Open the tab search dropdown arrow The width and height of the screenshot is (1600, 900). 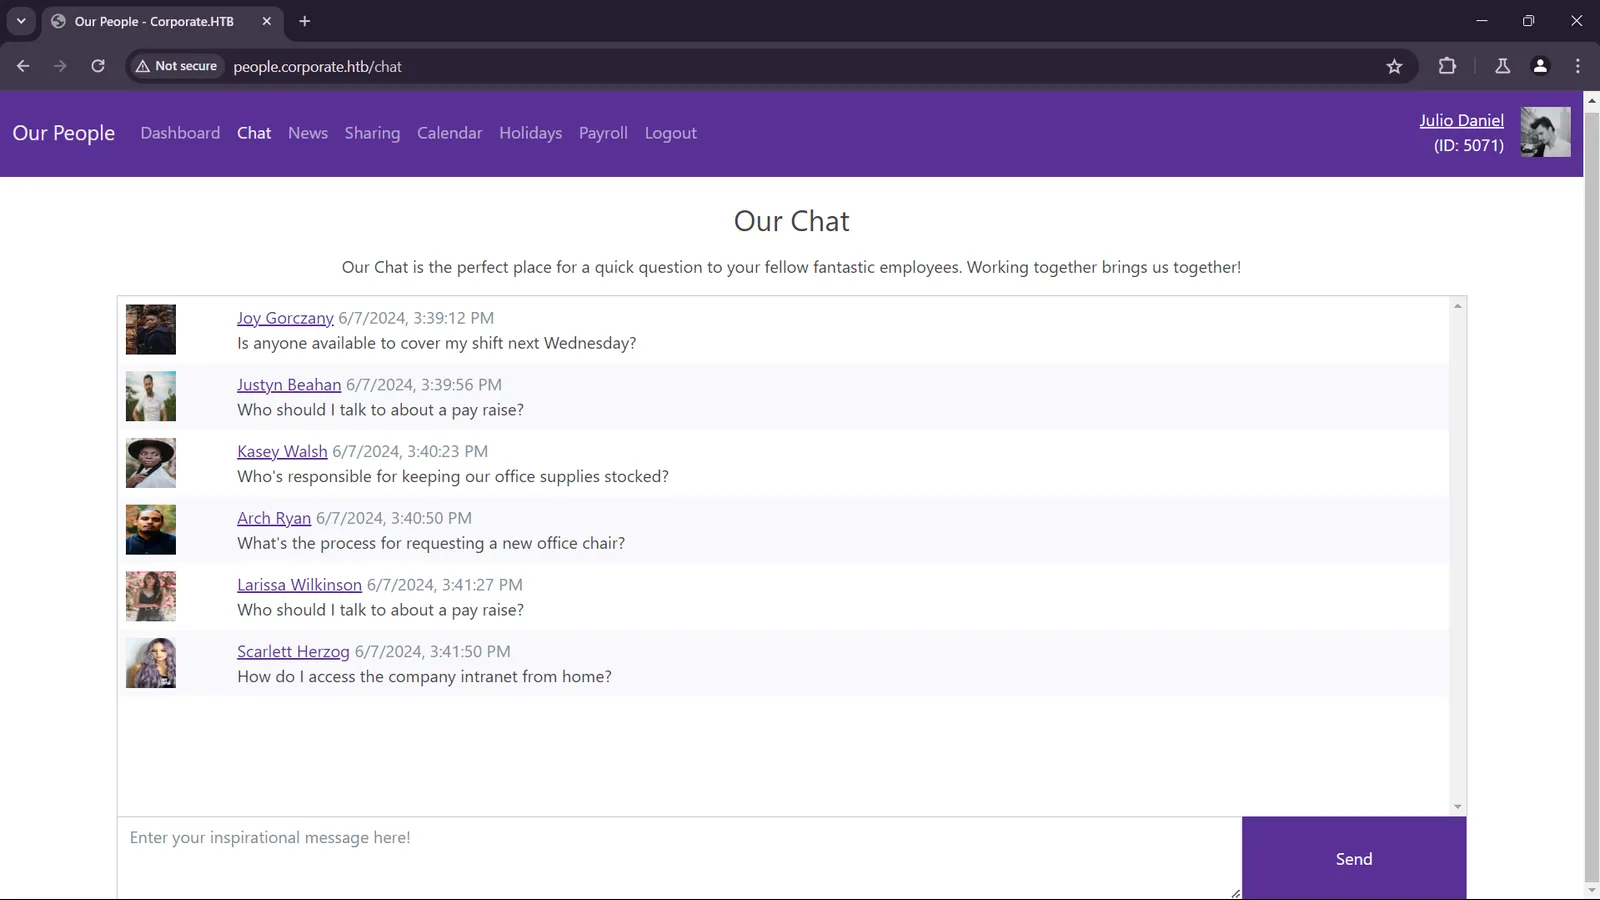pyautogui.click(x=21, y=21)
